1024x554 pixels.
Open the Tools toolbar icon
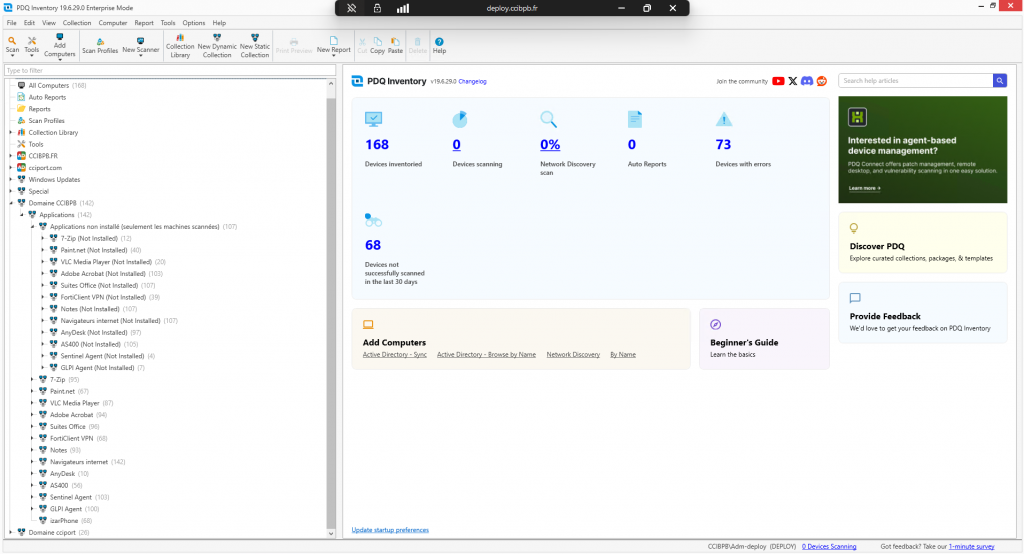[x=31, y=45]
